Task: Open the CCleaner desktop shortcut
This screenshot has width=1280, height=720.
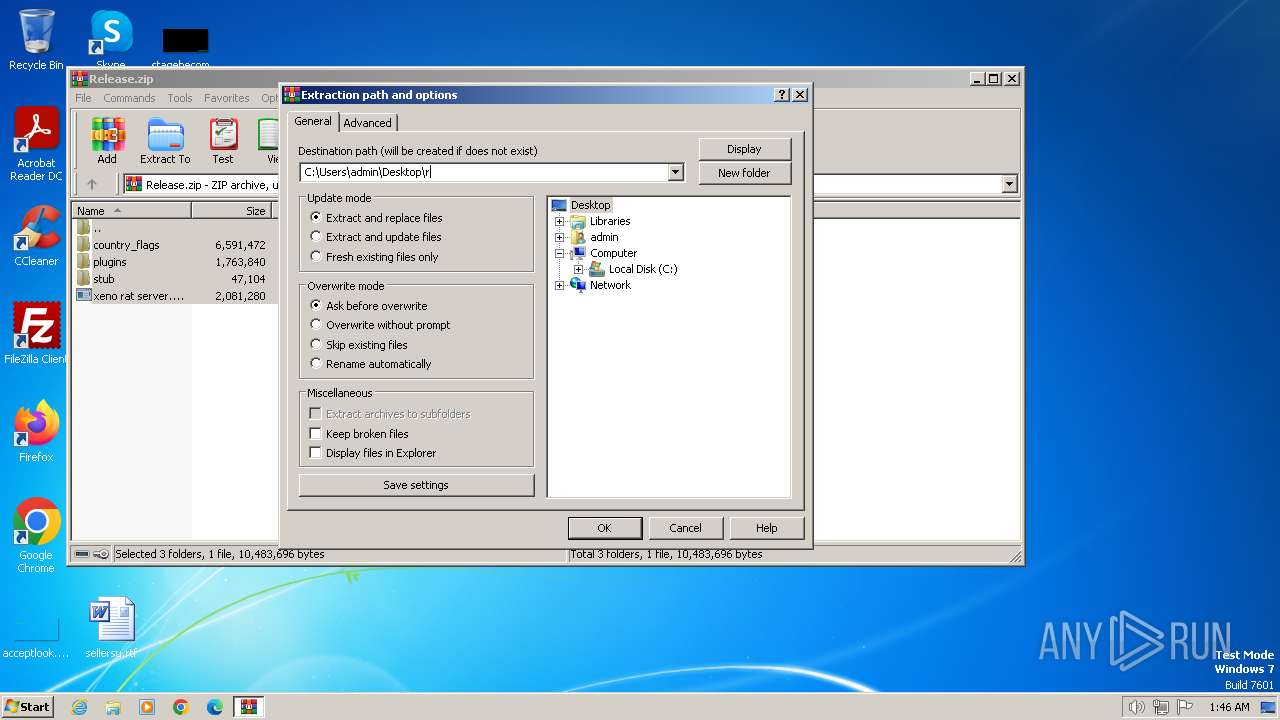Action: pyautogui.click(x=36, y=237)
